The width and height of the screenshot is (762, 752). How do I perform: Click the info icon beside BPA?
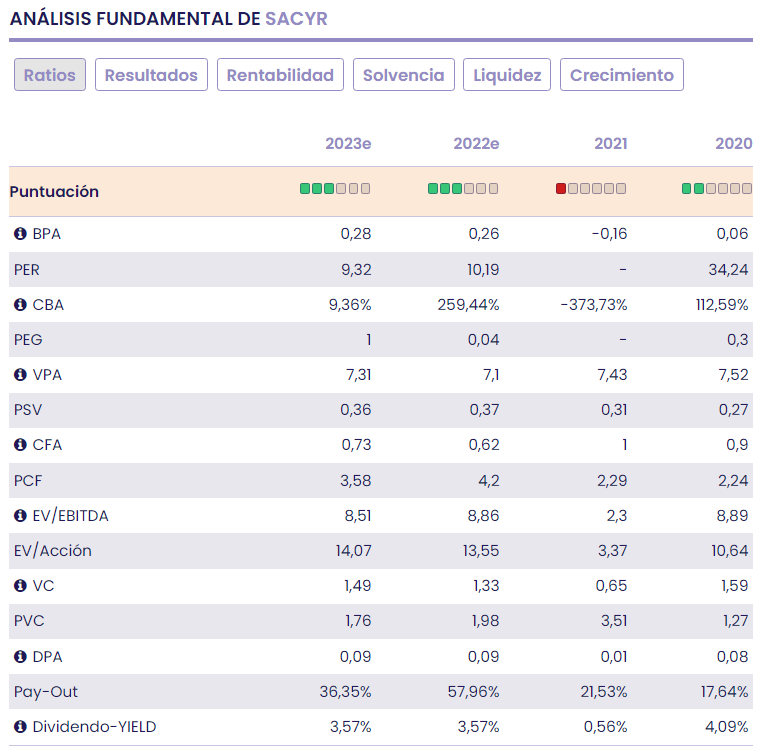tap(20, 234)
